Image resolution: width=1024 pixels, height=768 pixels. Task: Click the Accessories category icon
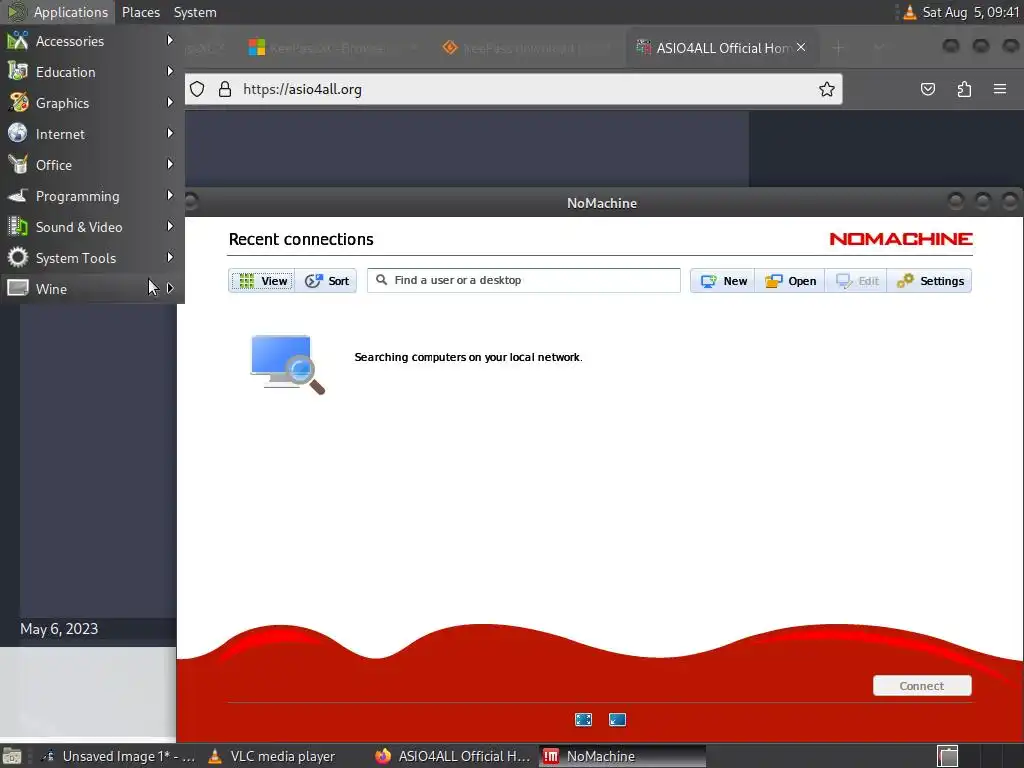(x=18, y=40)
